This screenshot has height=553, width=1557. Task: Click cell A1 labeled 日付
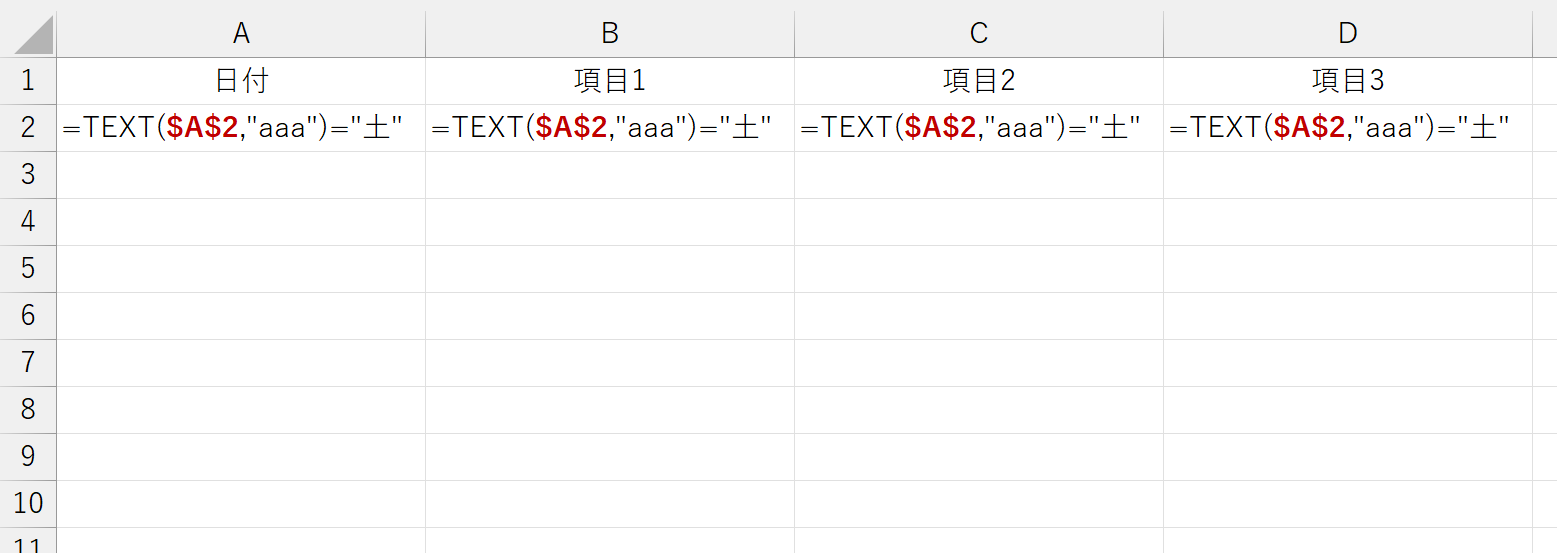click(241, 81)
